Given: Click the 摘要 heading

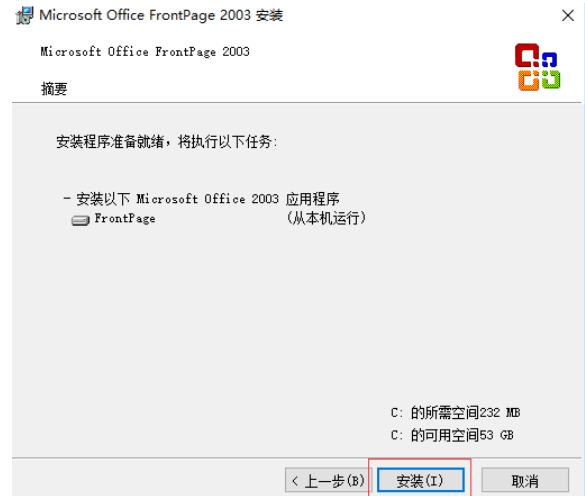Looking at the screenshot, I should 54,89.
